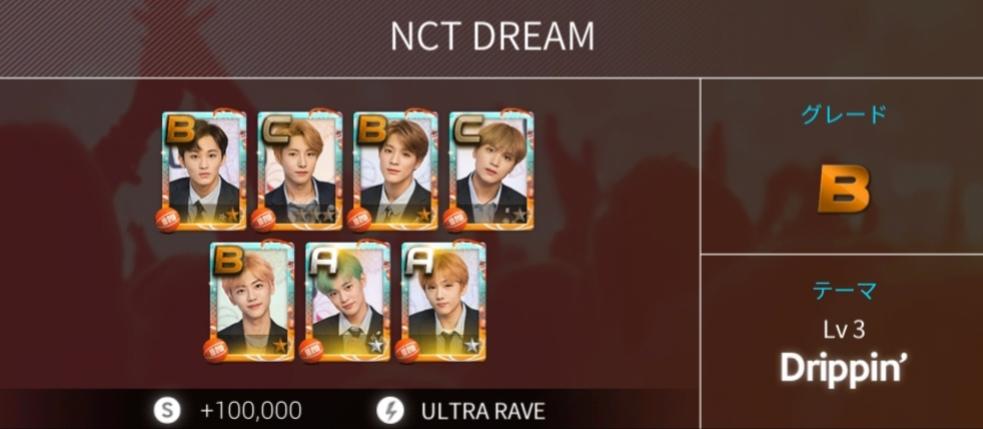Click the large orange B grade icon
This screenshot has height=429, width=983.
(844, 191)
